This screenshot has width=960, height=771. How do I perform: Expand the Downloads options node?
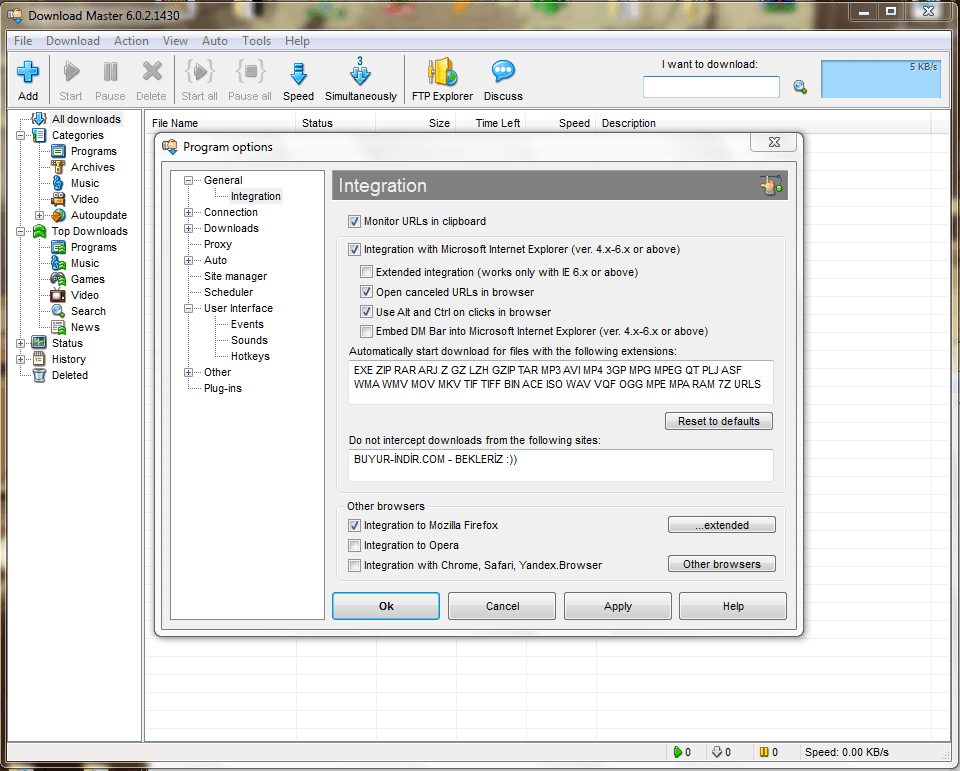pos(189,228)
